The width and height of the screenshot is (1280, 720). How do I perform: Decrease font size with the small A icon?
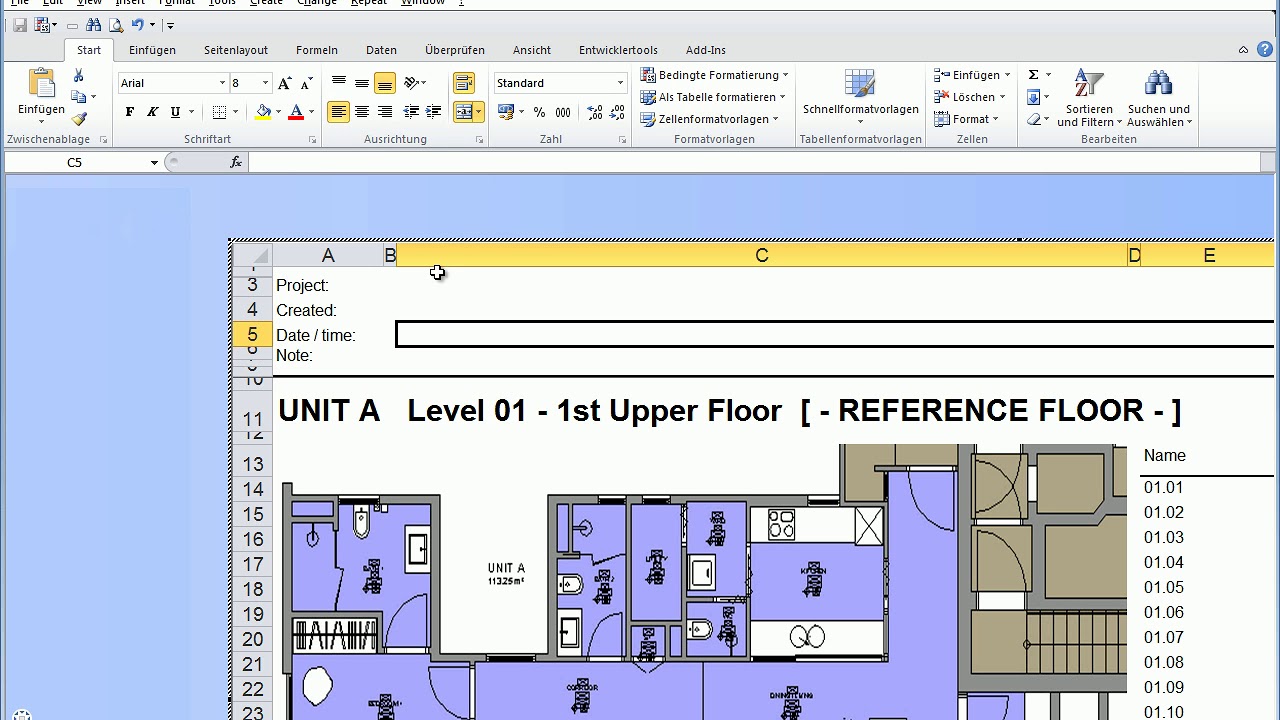point(306,83)
